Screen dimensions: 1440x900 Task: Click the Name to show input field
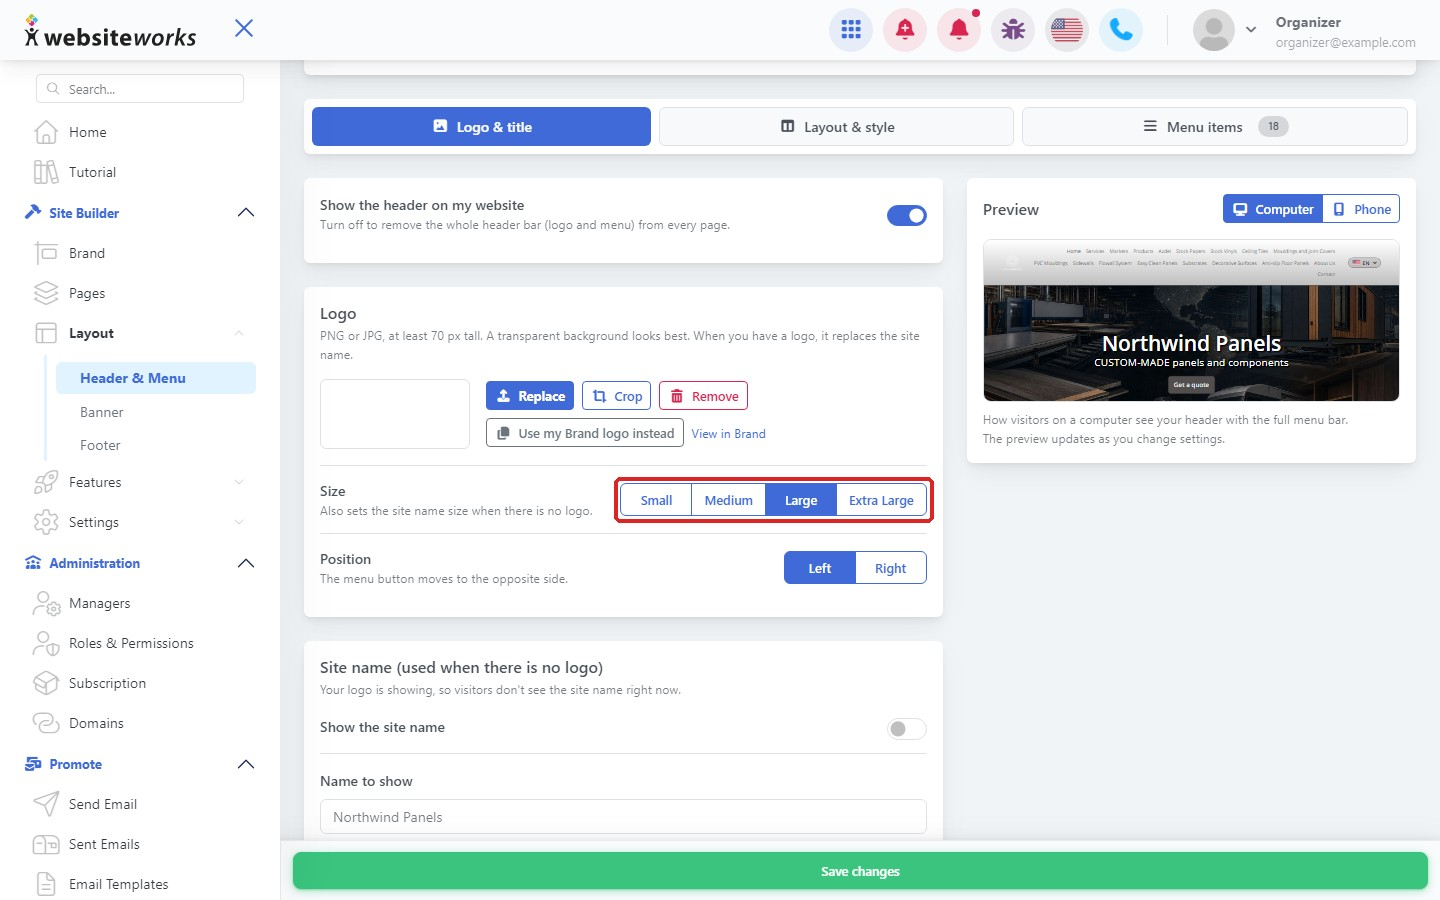click(623, 817)
